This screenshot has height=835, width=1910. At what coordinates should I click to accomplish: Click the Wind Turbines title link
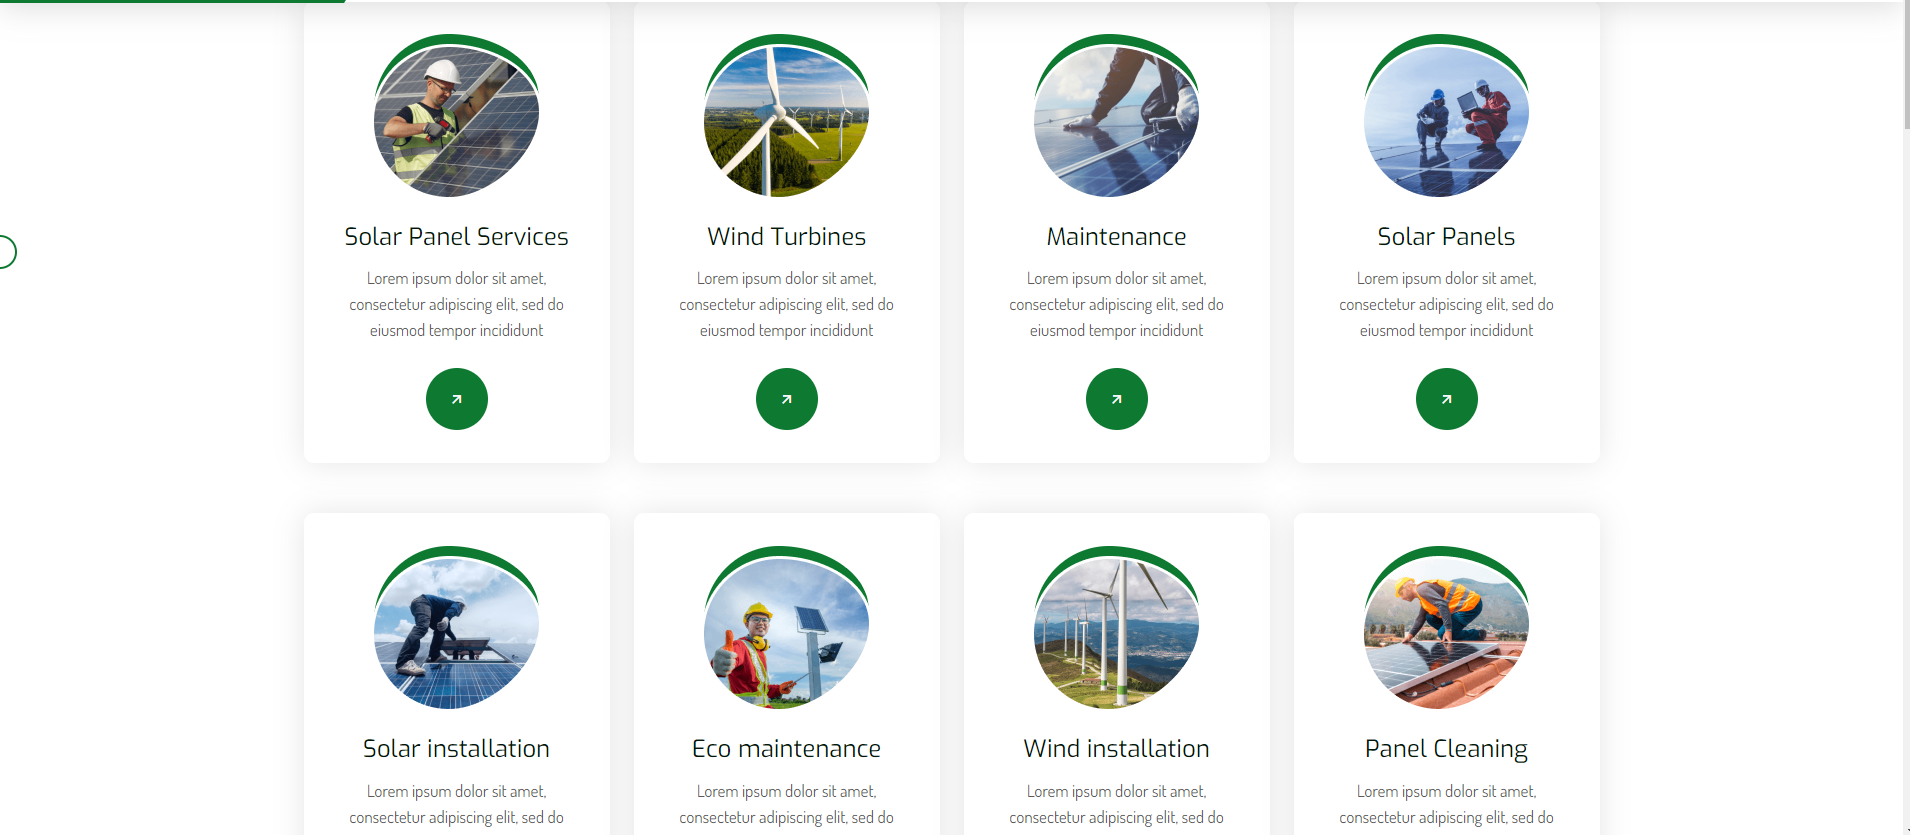[786, 237]
